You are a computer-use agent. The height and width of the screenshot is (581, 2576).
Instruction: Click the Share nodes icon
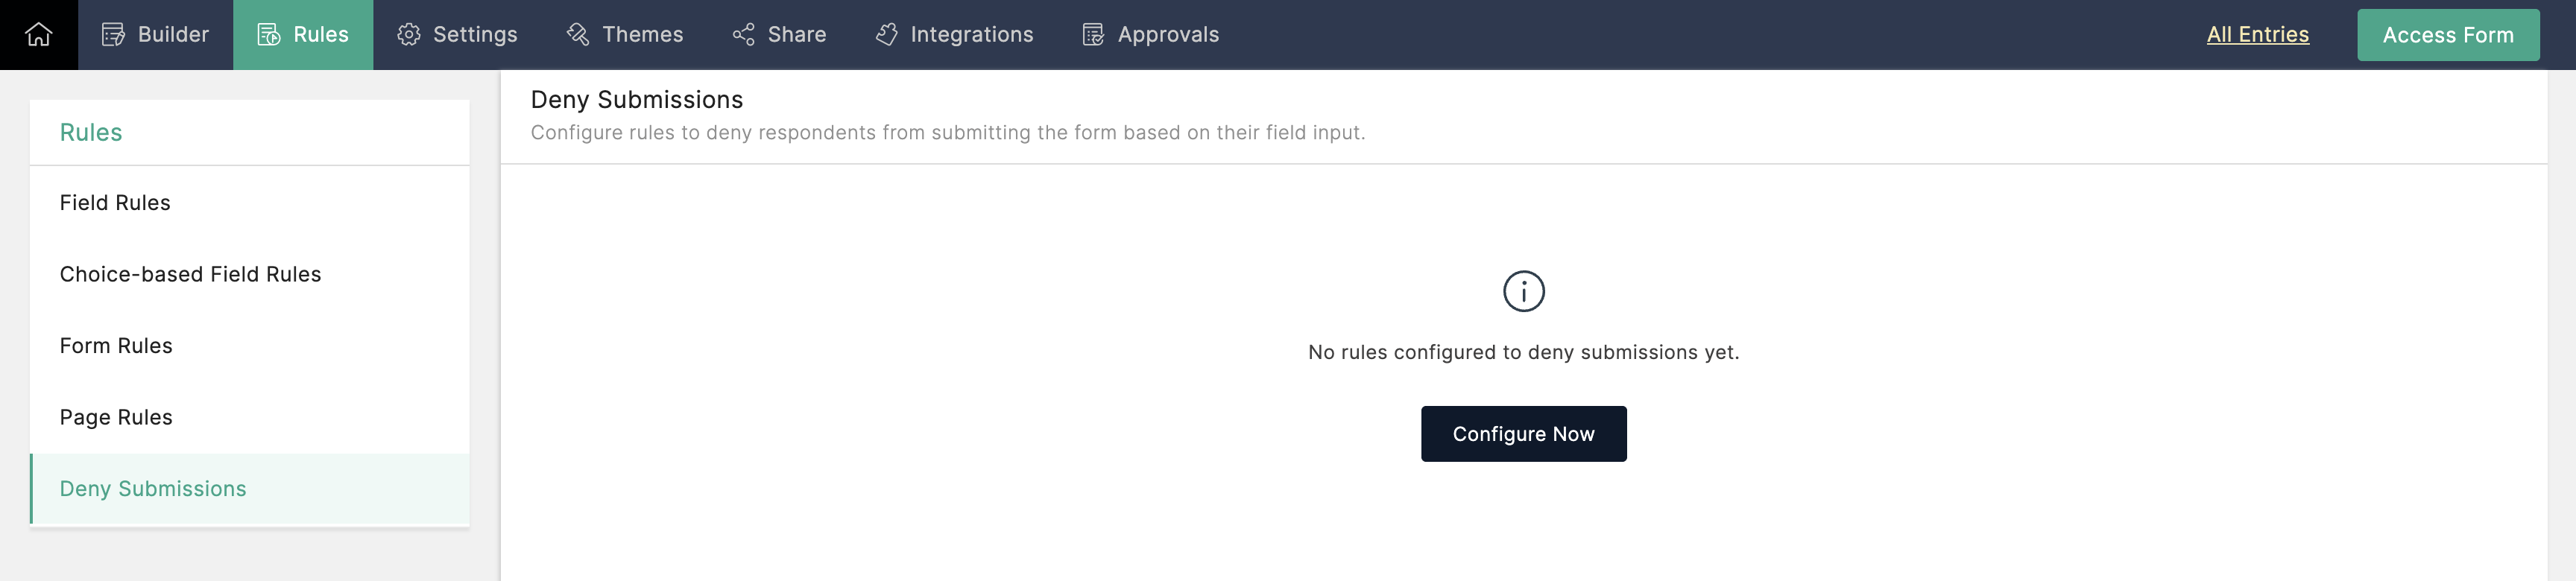pyautogui.click(x=743, y=35)
